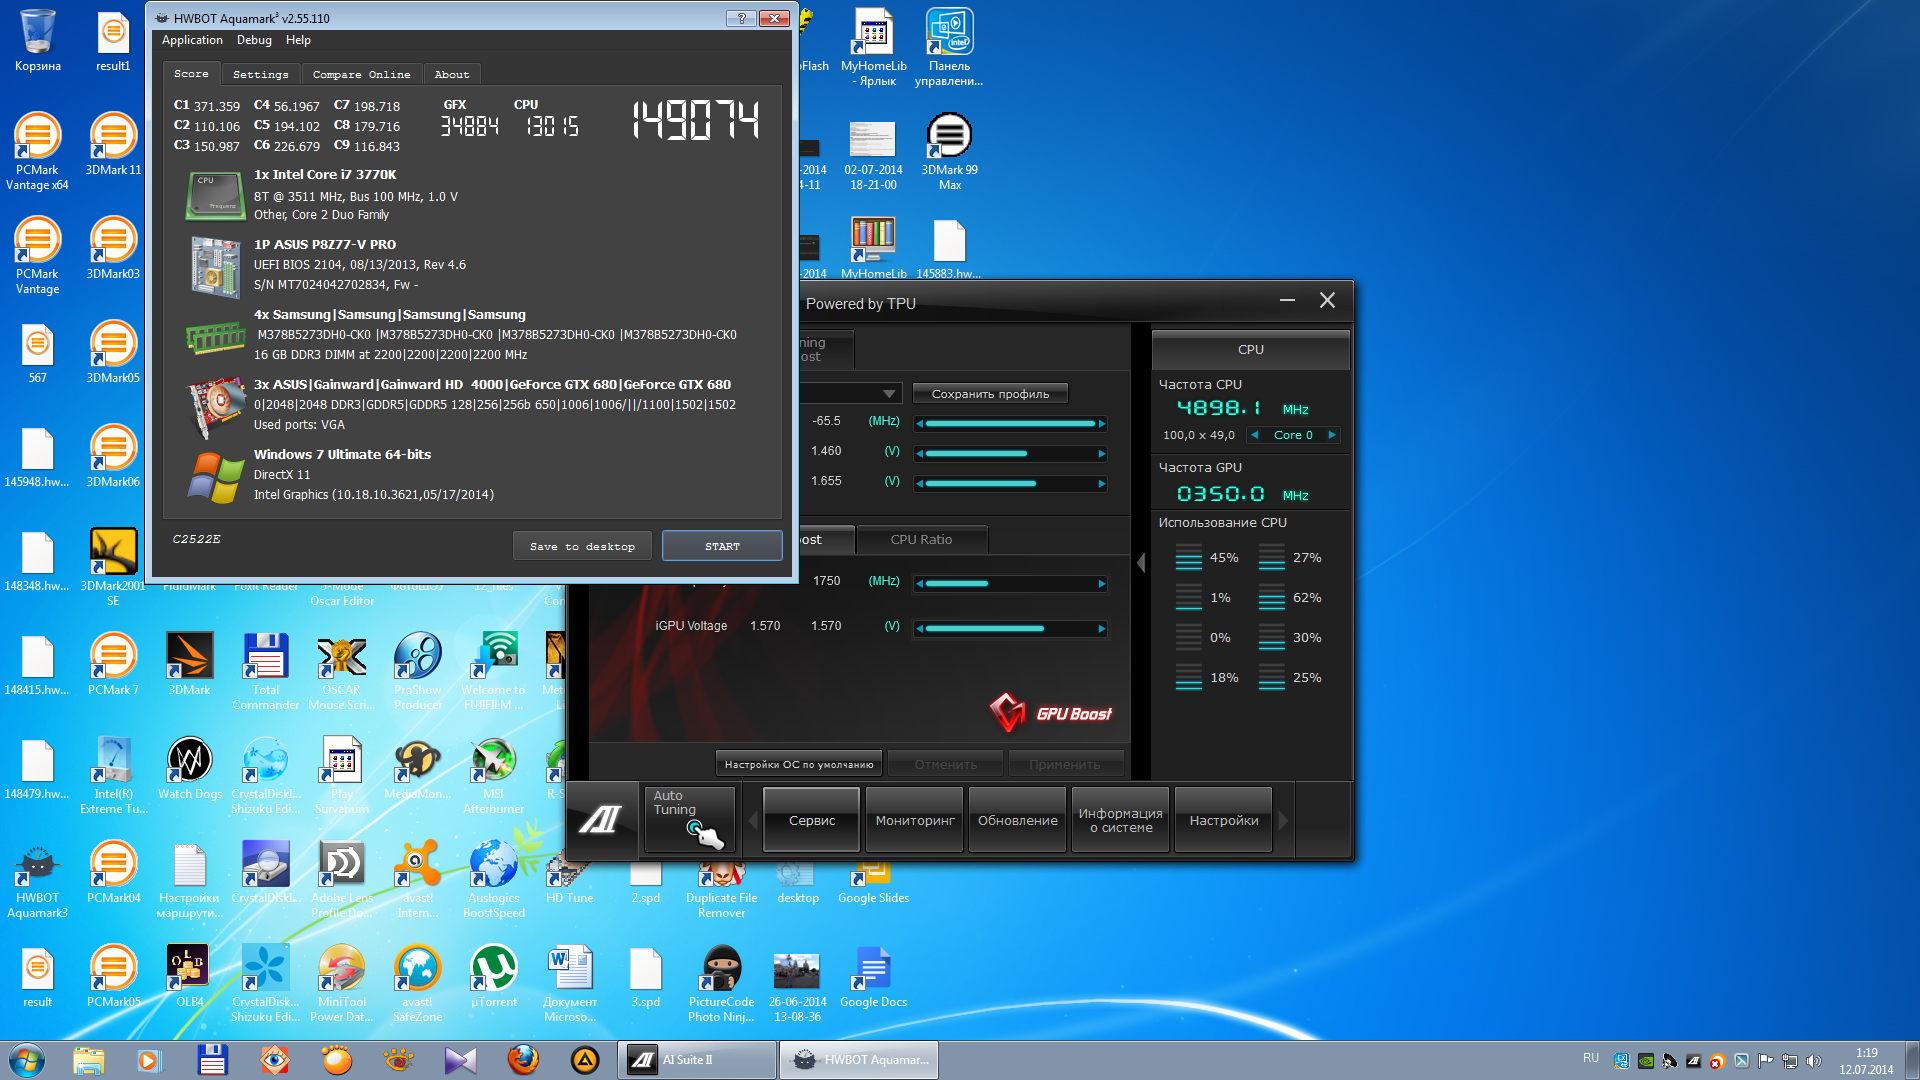This screenshot has width=1920, height=1080.
Task: Decrease the 1750 MHz slider with its left arrow
Action: click(919, 584)
